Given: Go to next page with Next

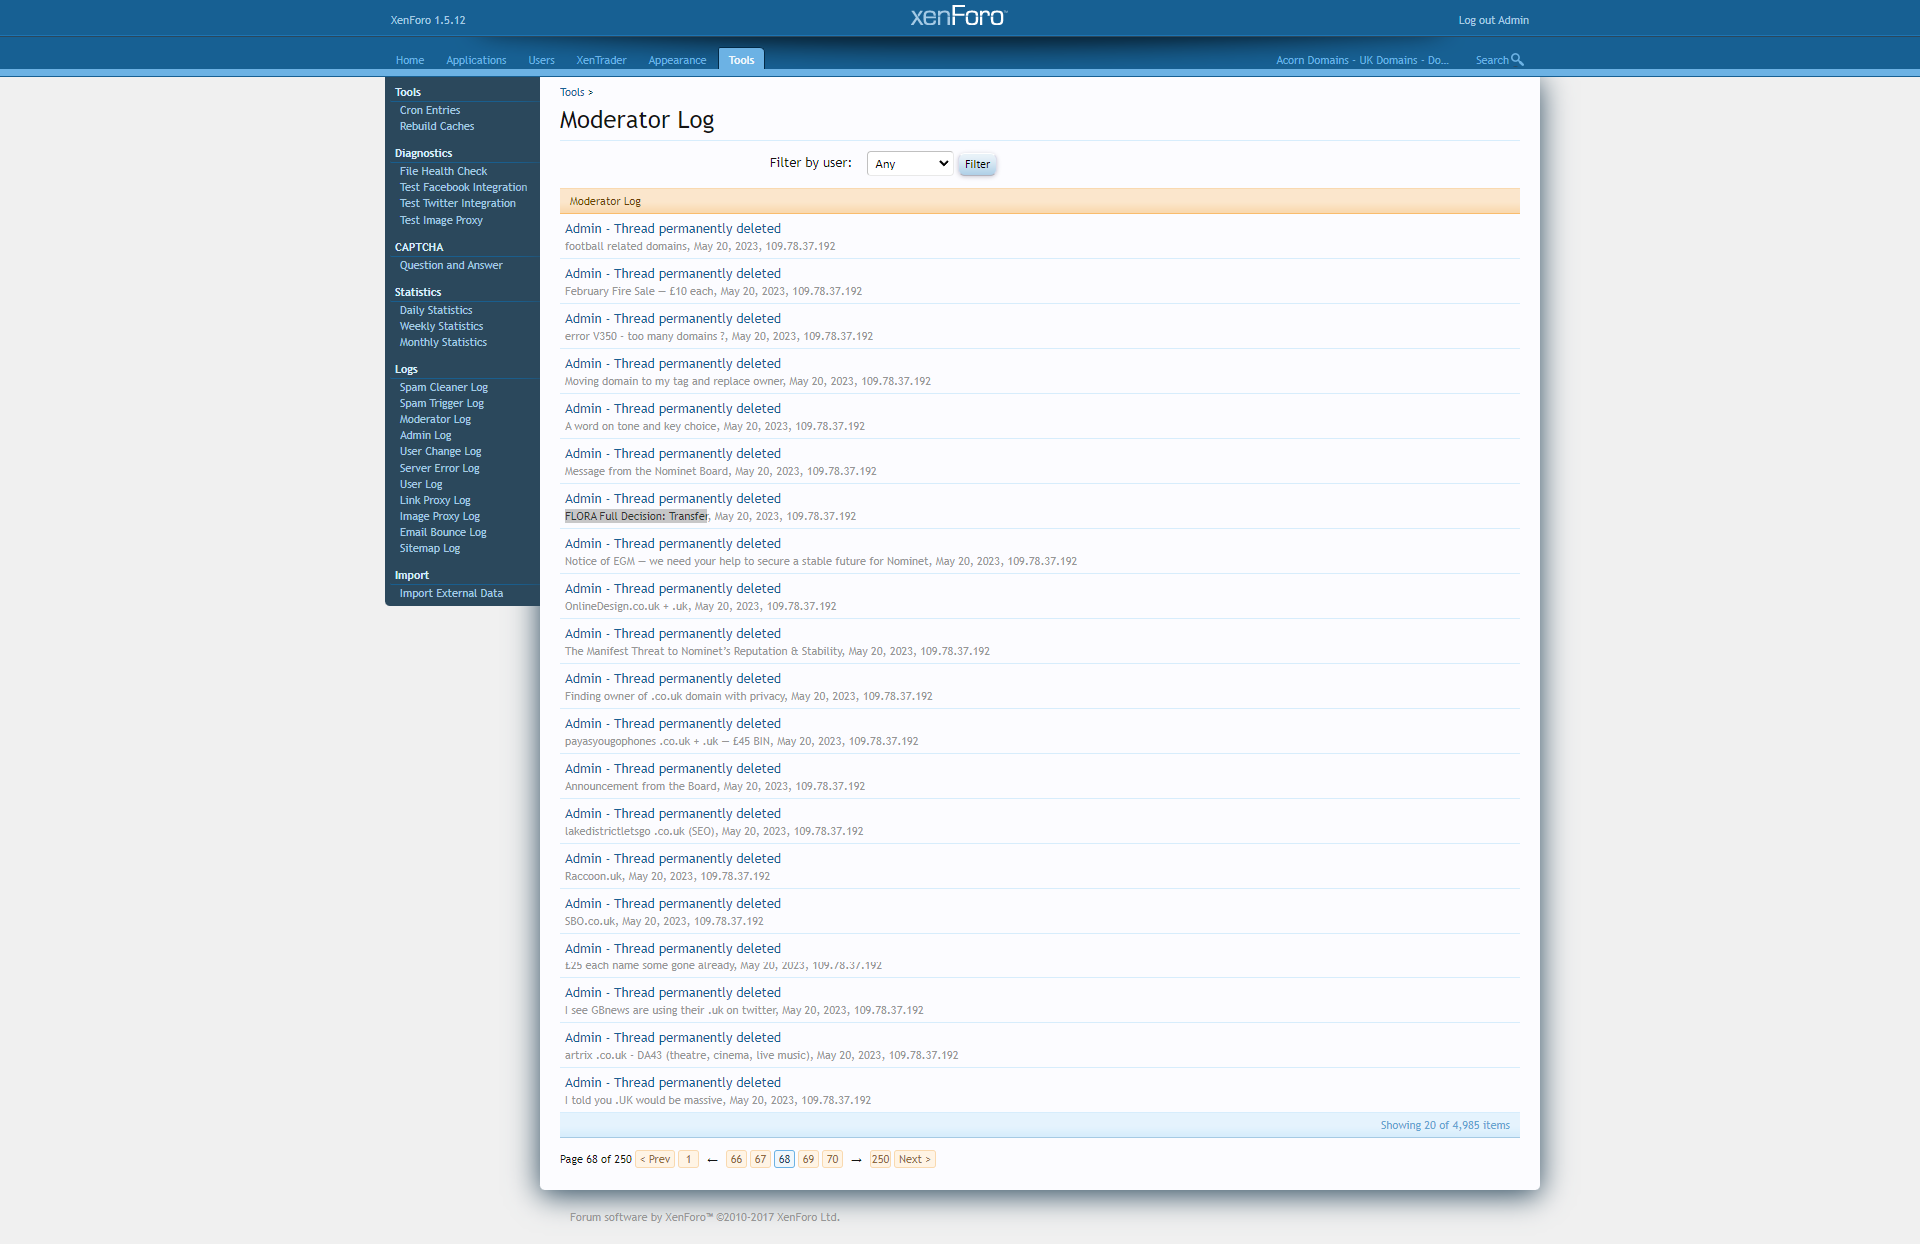Looking at the screenshot, I should tap(914, 1159).
